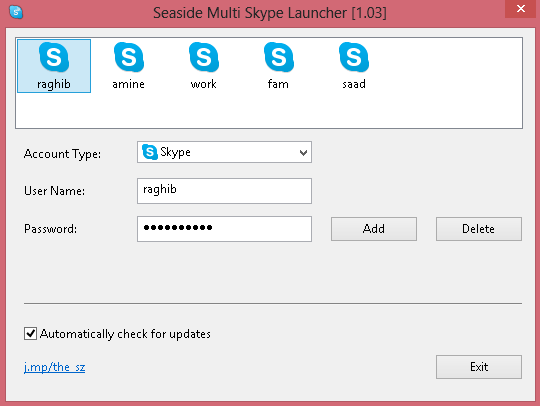
Task: Select the raghib Skype account icon
Action: [x=54, y=66]
